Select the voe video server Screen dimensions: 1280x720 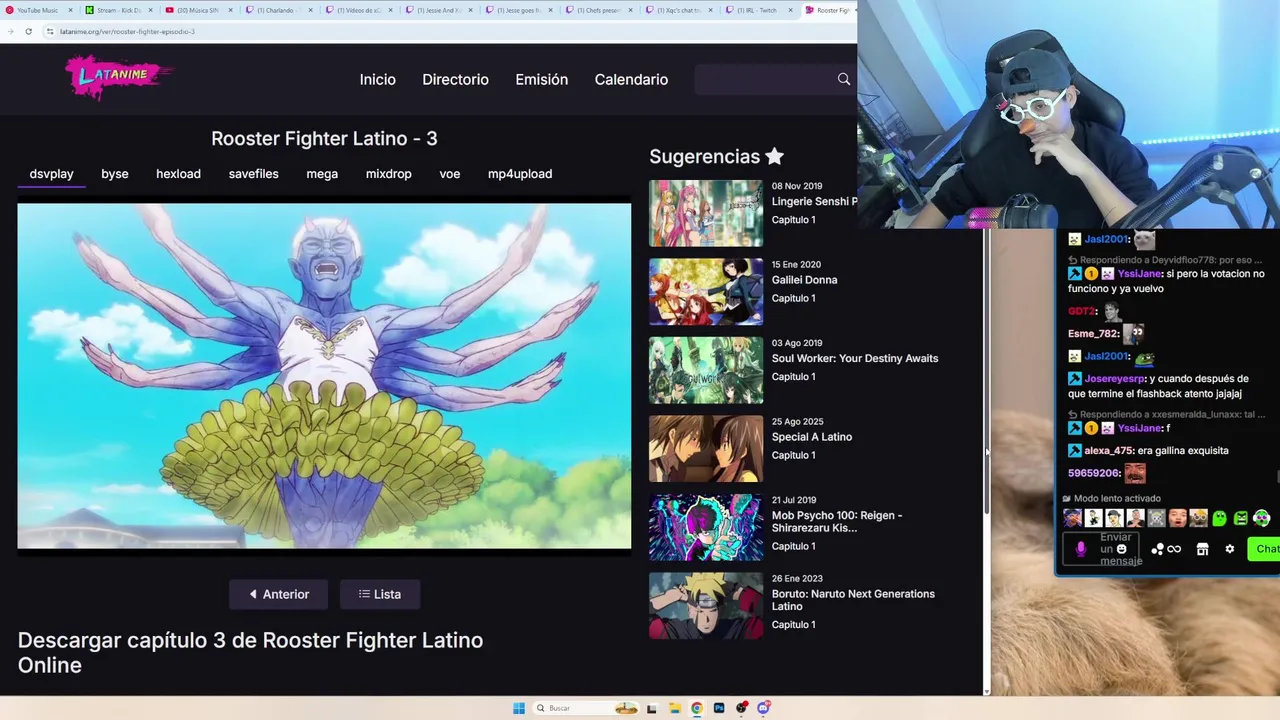pyautogui.click(x=450, y=174)
